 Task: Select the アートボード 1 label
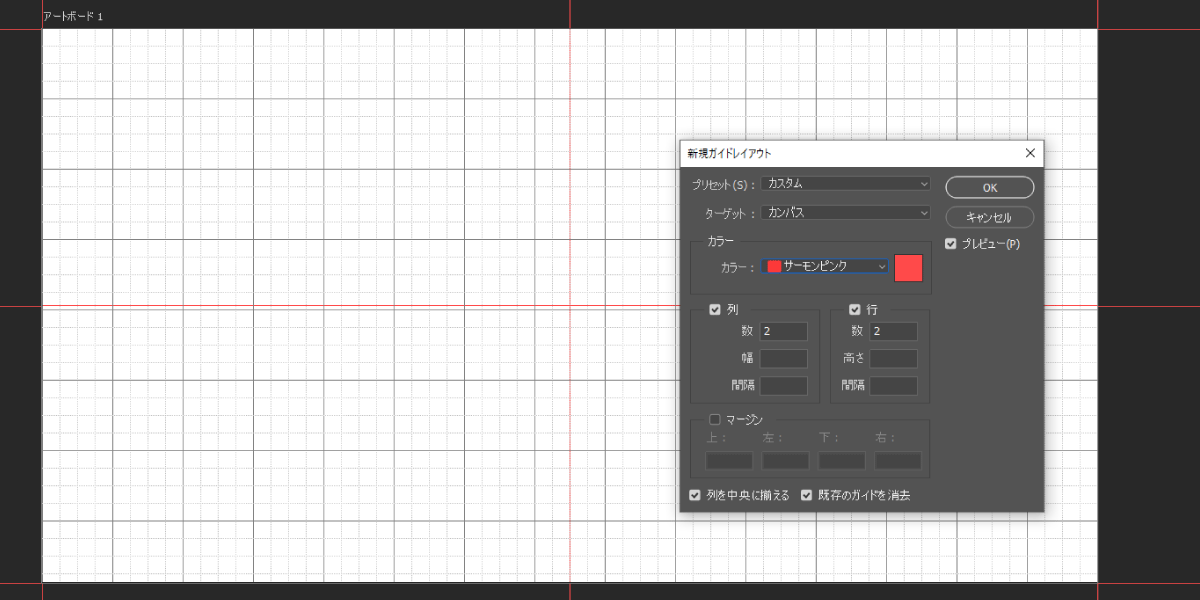tap(73, 17)
